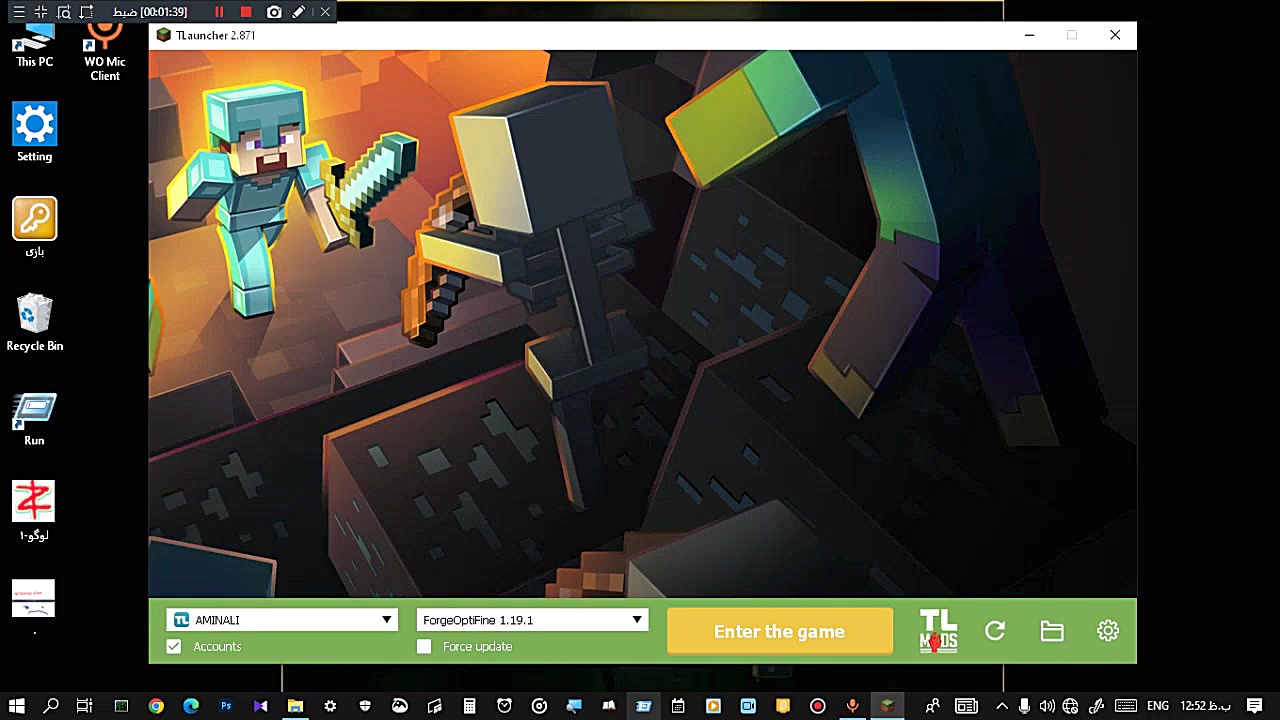Stop the screen recording

pyautogui.click(x=246, y=12)
